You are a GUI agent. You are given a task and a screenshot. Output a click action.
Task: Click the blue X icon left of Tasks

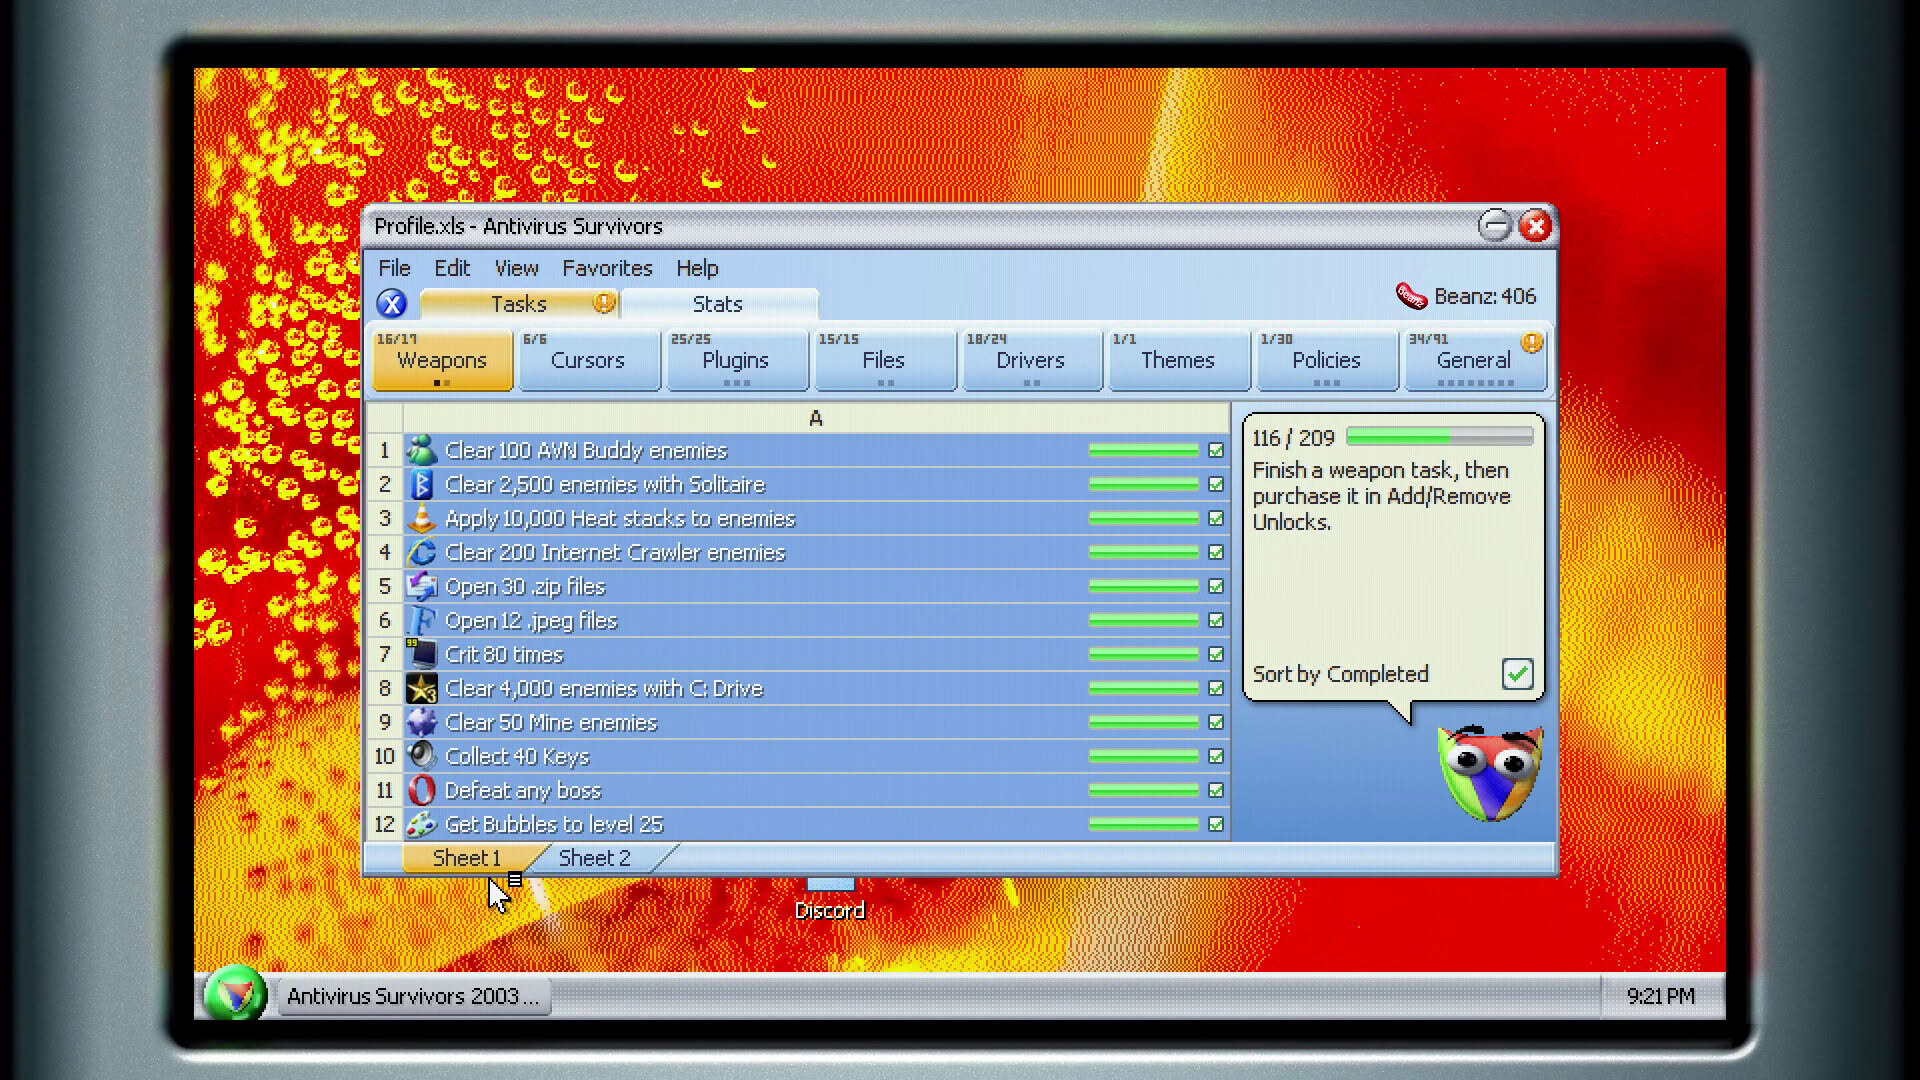(x=392, y=304)
